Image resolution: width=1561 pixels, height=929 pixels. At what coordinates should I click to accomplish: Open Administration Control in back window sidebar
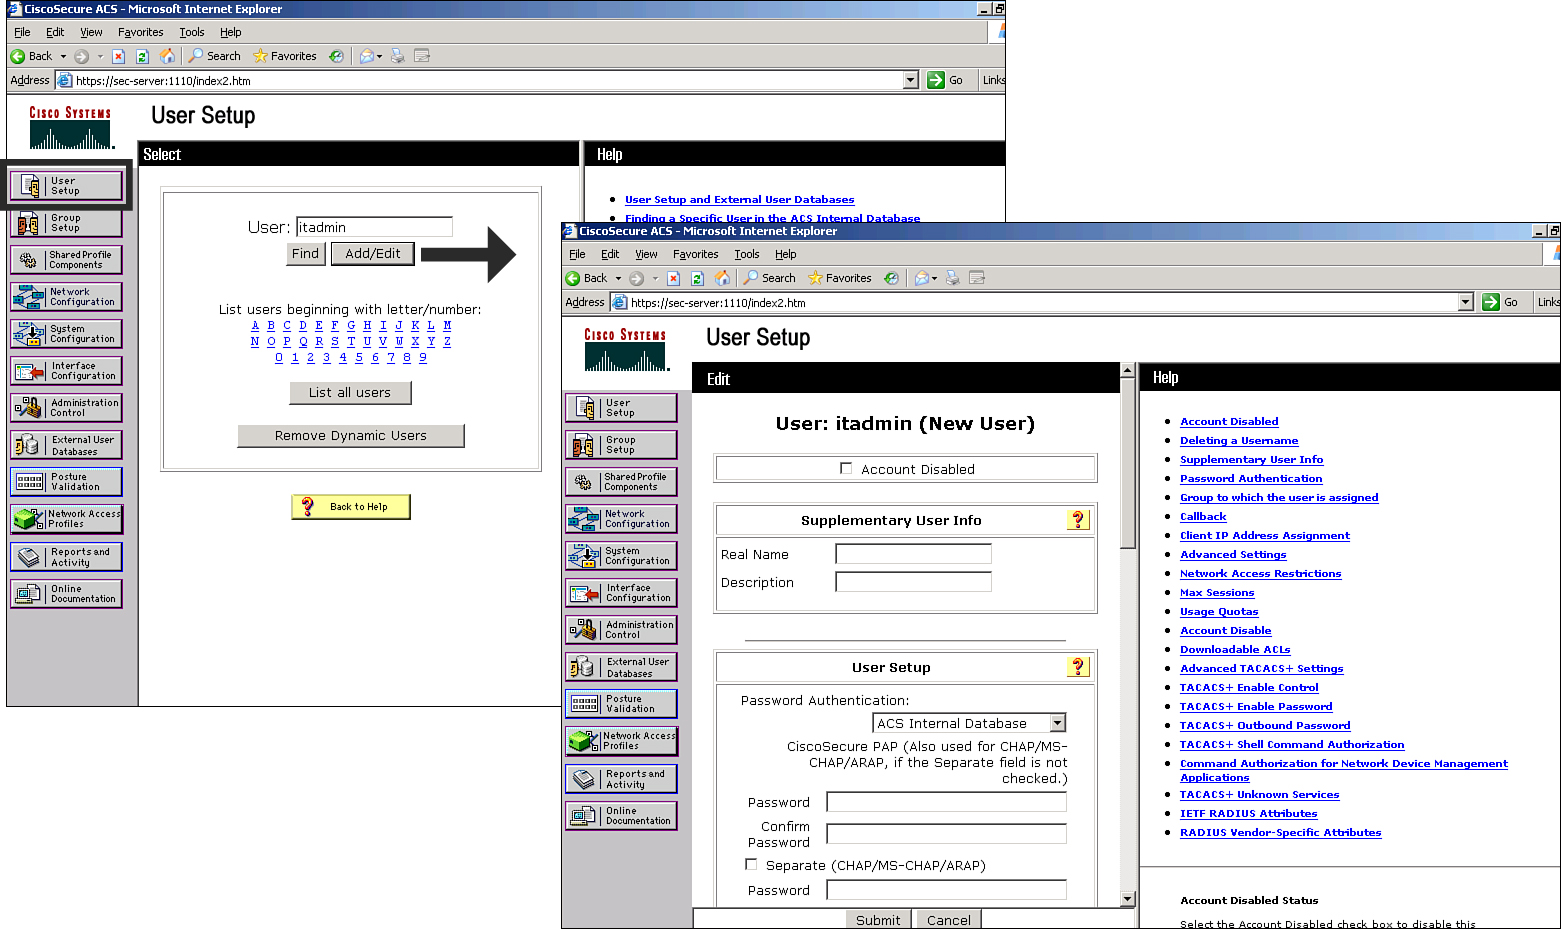[66, 408]
